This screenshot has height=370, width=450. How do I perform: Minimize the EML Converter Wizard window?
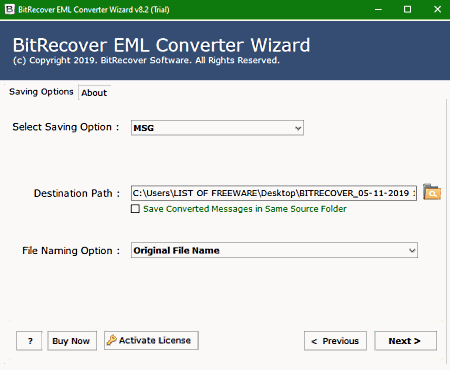coord(378,9)
